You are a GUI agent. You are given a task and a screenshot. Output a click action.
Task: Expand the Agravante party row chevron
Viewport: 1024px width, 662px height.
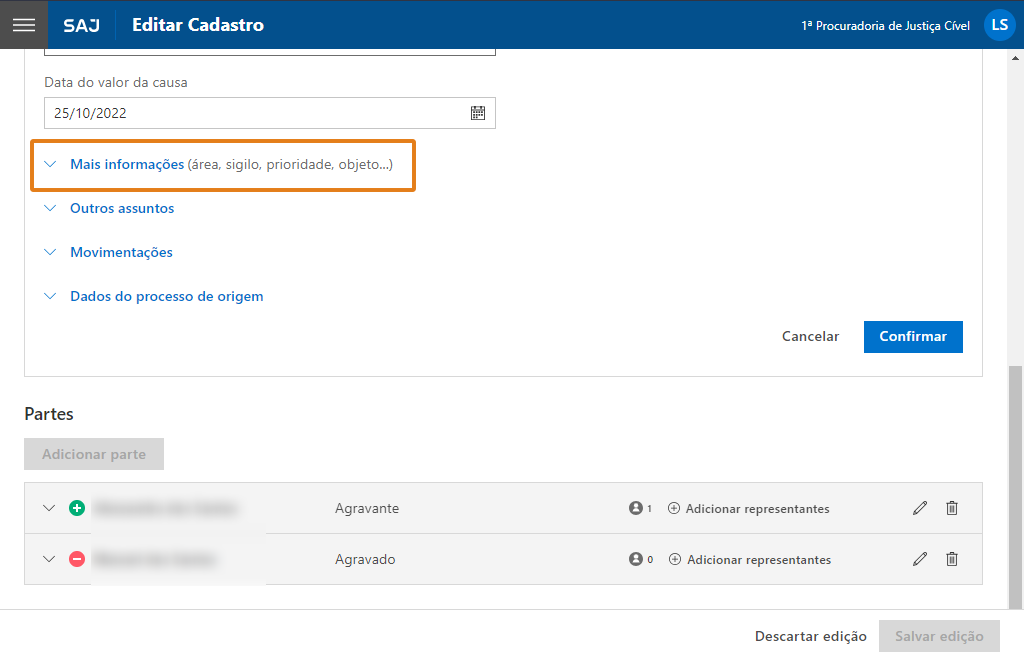(49, 508)
